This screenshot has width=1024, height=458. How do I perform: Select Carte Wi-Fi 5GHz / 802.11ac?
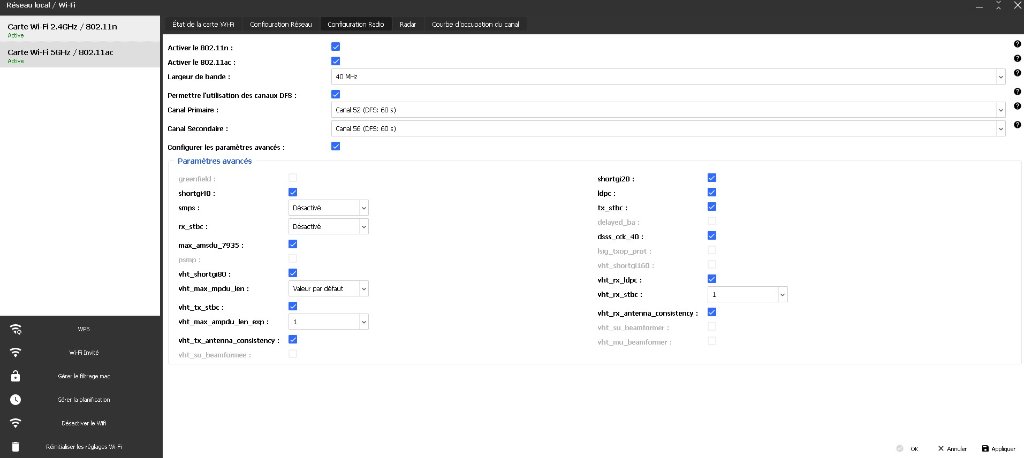click(80, 55)
